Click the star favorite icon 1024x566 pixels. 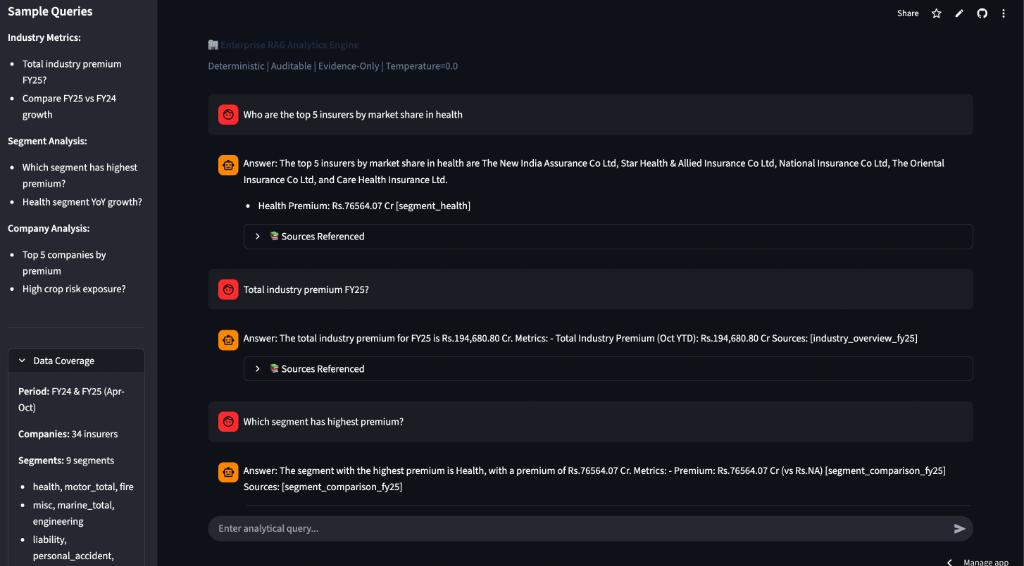point(937,13)
